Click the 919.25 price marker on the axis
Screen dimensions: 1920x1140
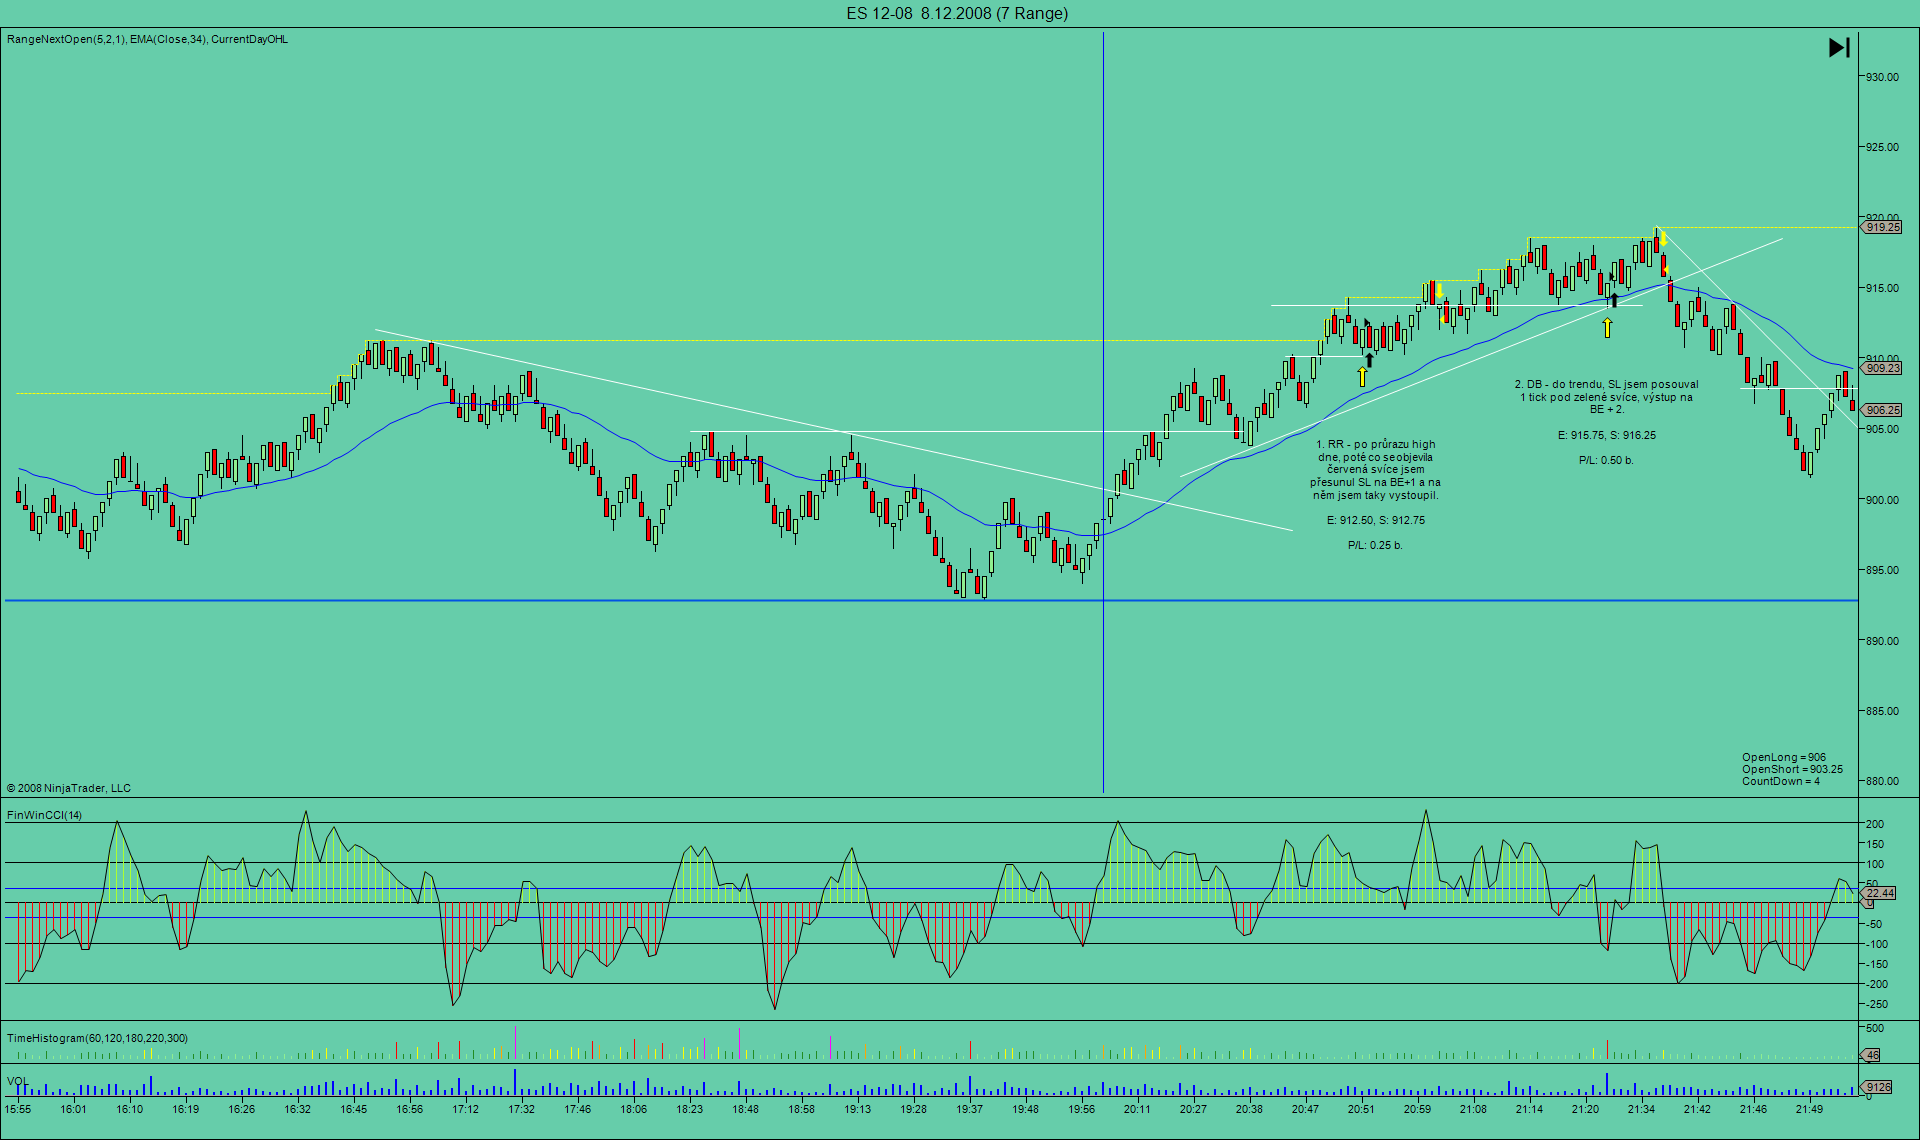(x=1882, y=227)
